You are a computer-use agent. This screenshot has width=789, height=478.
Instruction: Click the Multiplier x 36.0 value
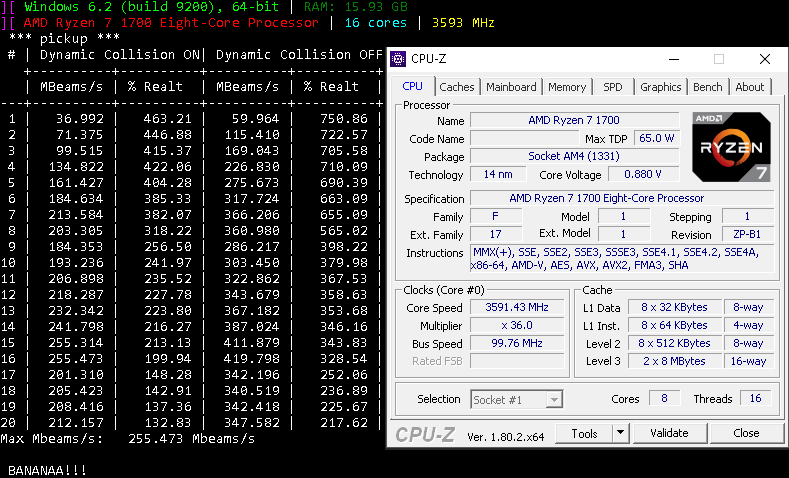click(x=517, y=326)
